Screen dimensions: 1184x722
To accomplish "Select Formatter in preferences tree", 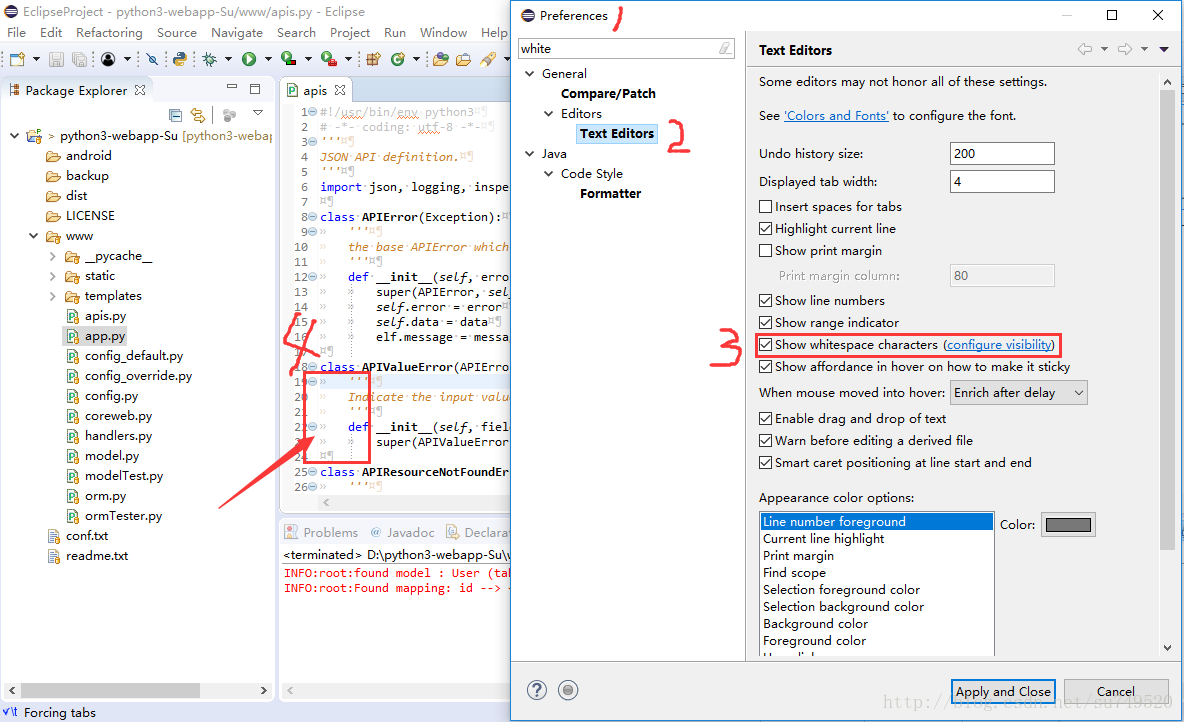I will click(x=610, y=193).
